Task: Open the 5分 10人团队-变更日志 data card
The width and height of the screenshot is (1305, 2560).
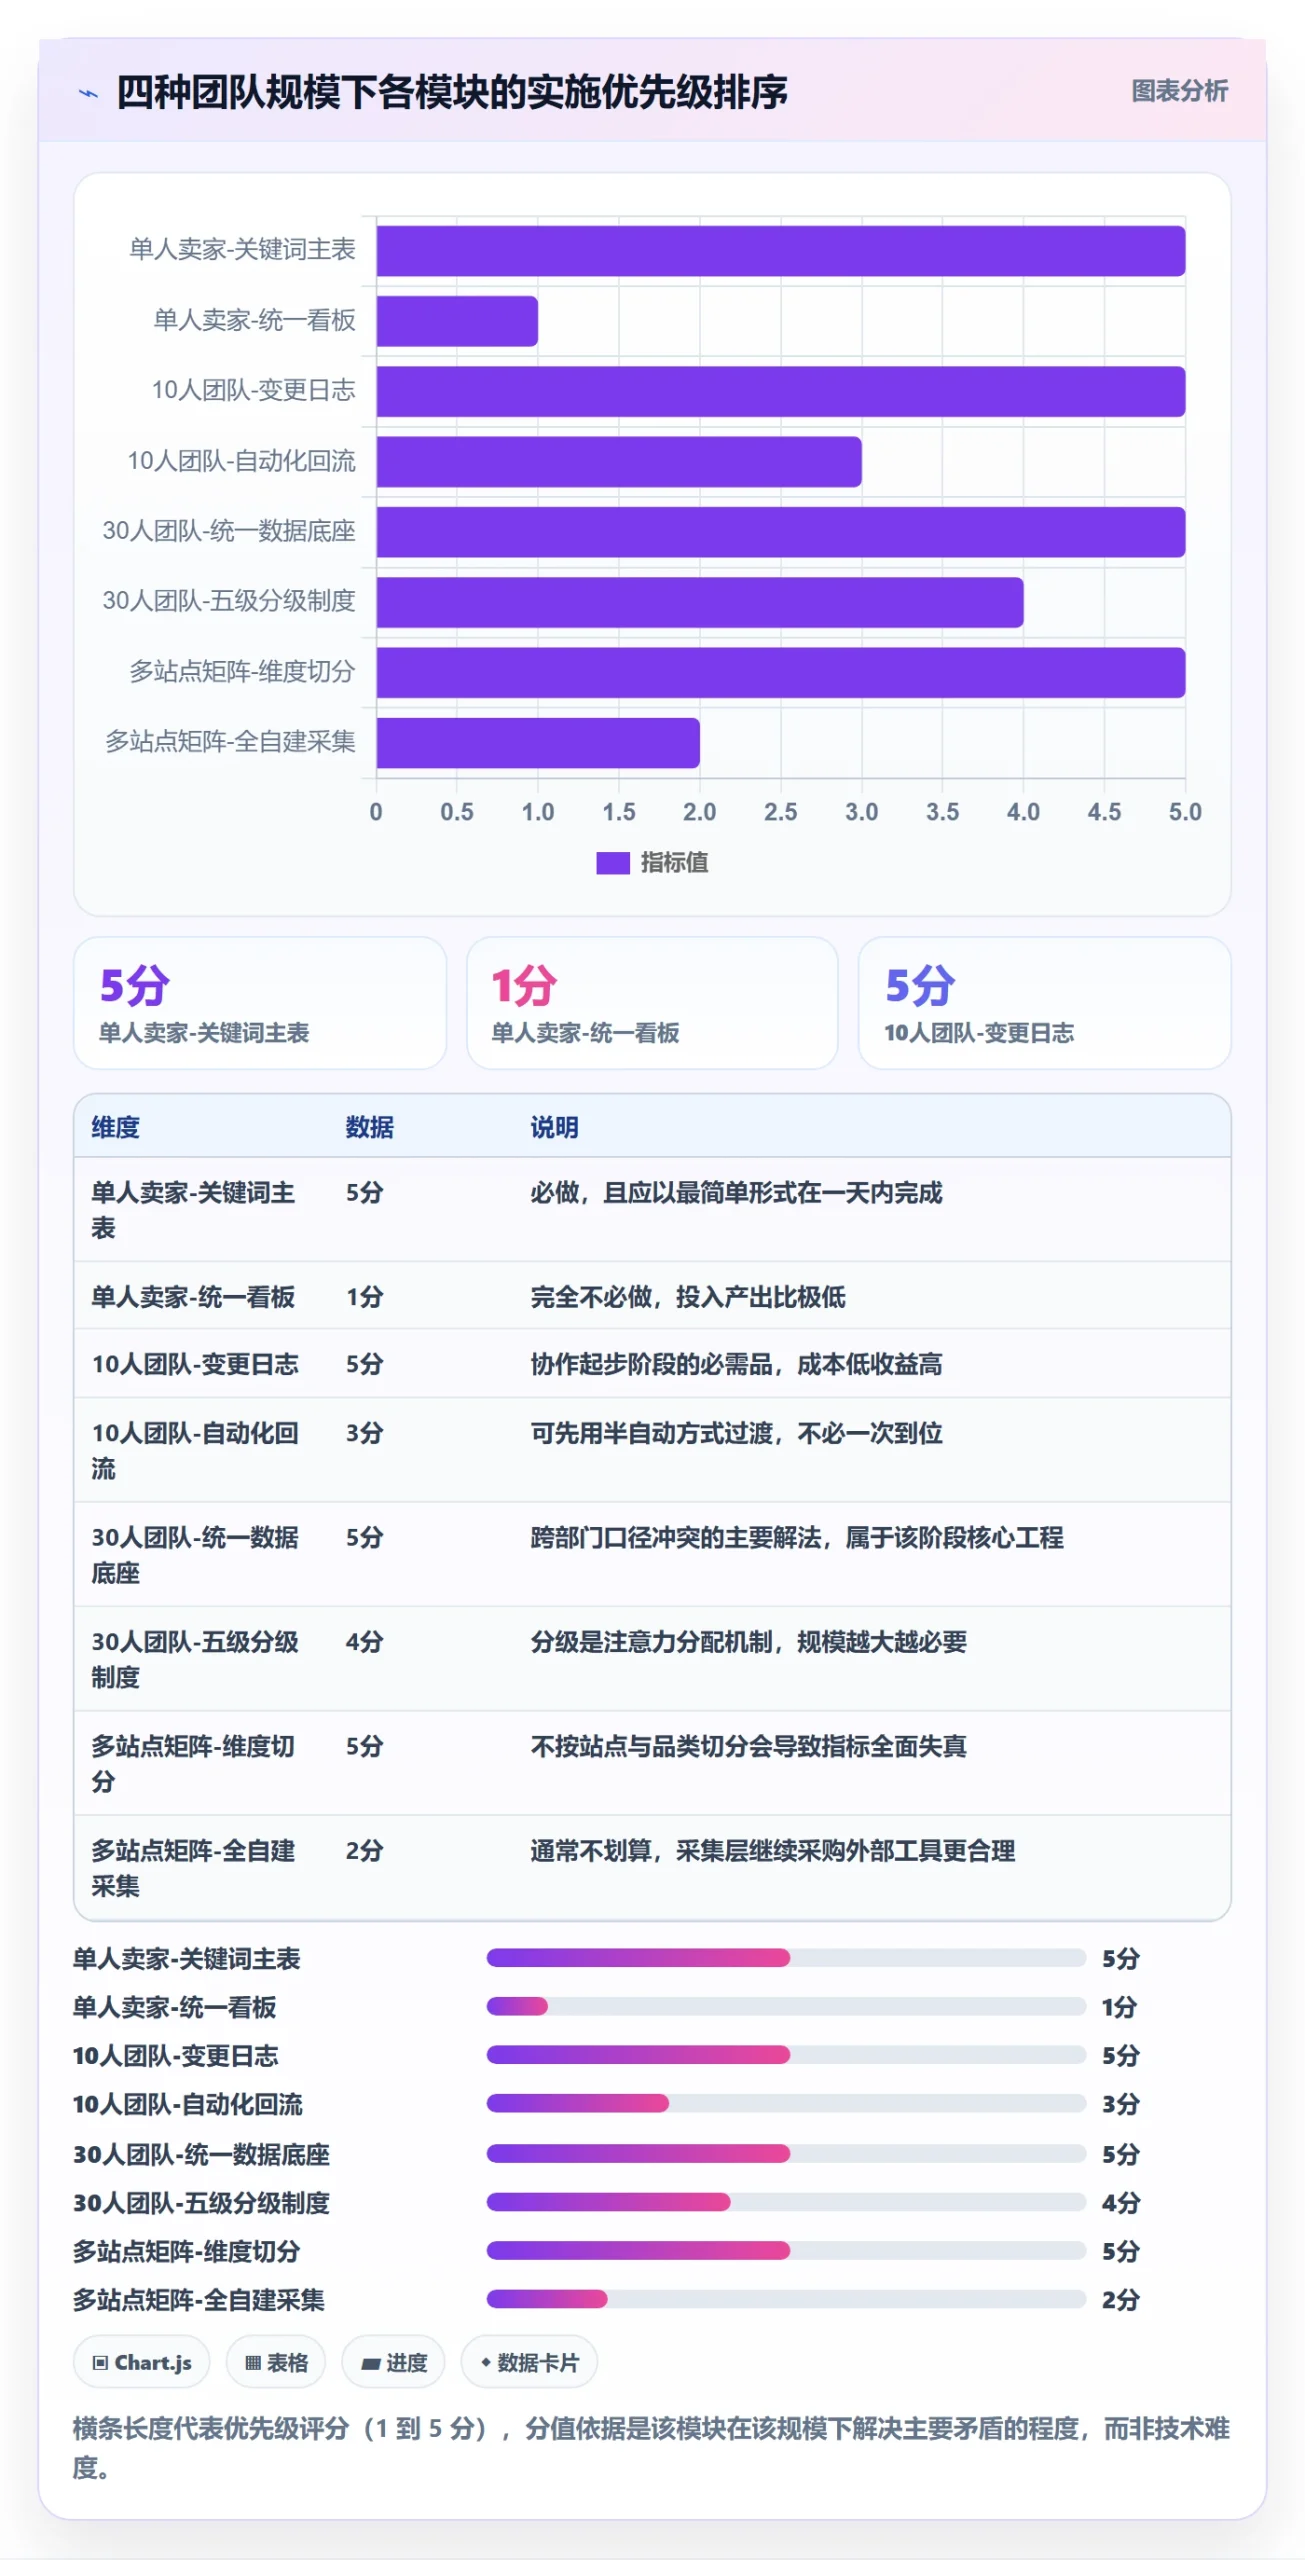Action: (x=1044, y=1003)
